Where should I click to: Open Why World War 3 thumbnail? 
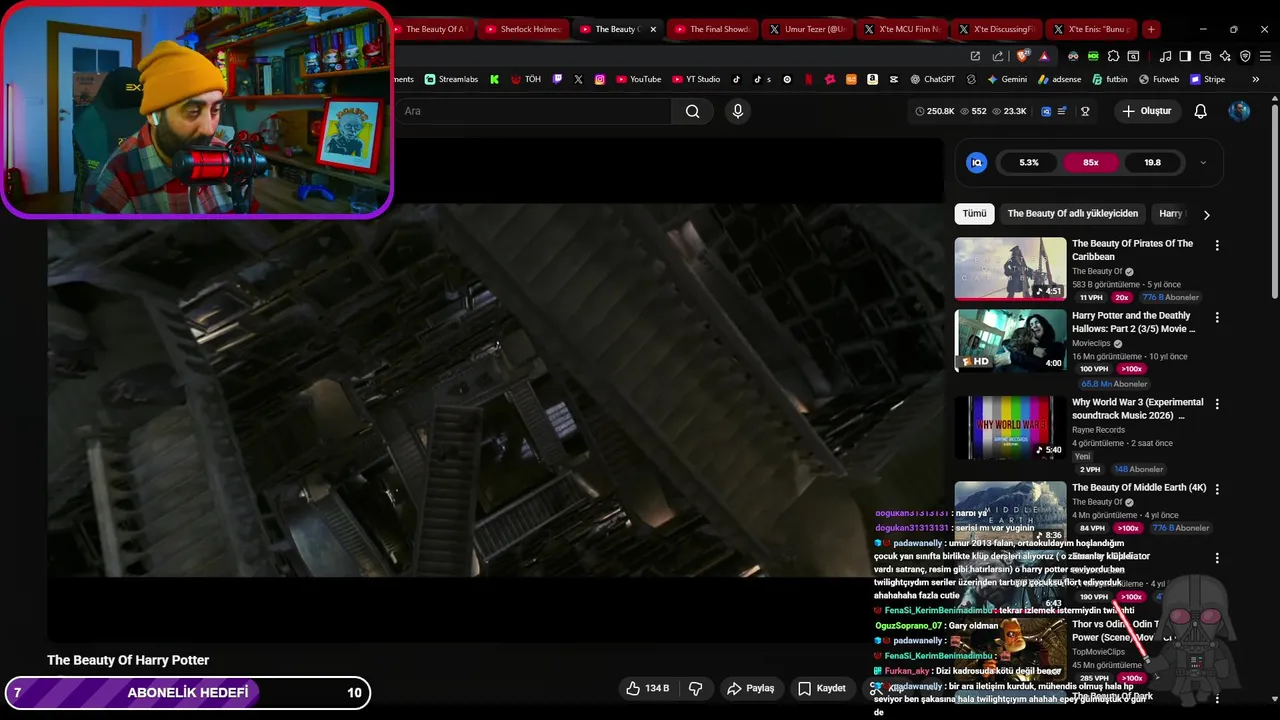[x=1010, y=427]
